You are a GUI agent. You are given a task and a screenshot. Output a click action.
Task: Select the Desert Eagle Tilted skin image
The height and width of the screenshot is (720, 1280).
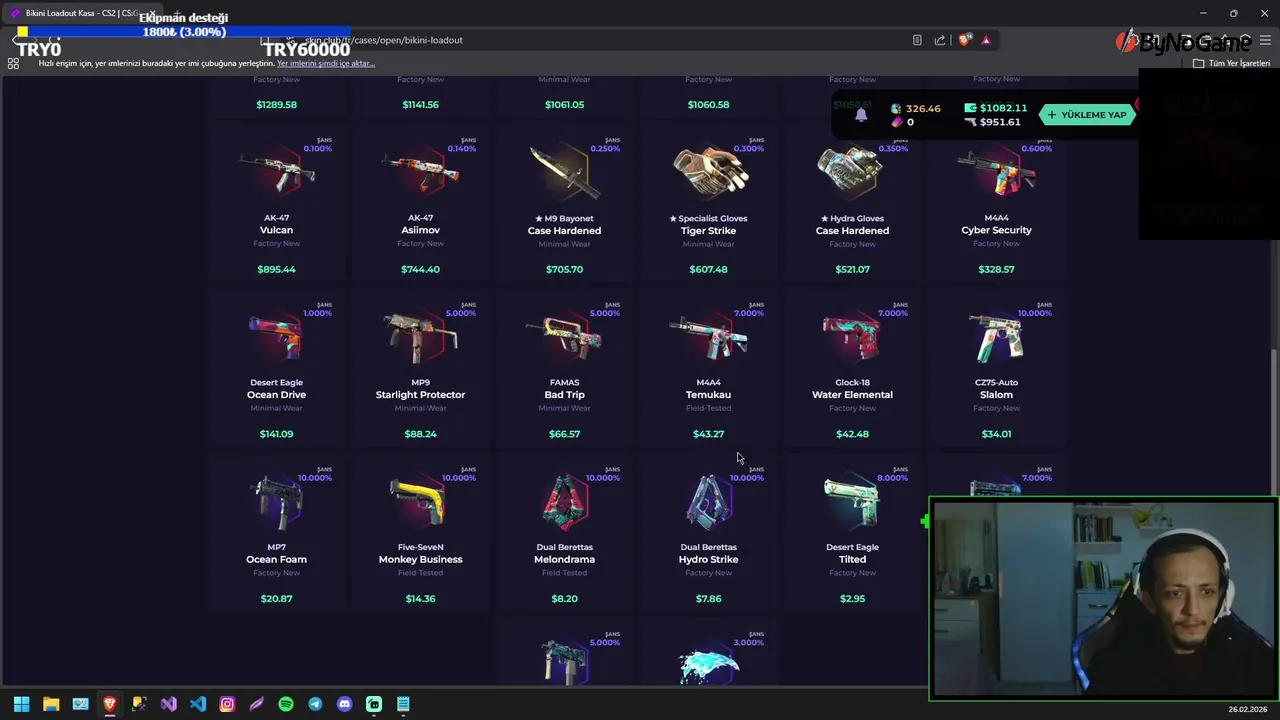tap(853, 503)
